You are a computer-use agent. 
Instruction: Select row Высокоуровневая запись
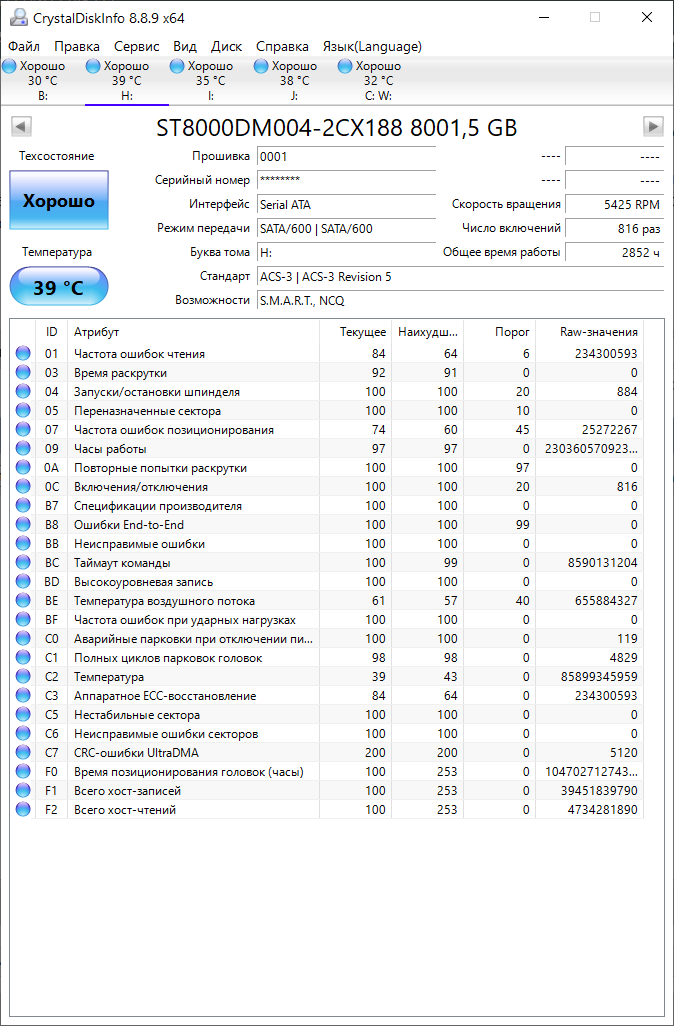(x=327, y=581)
